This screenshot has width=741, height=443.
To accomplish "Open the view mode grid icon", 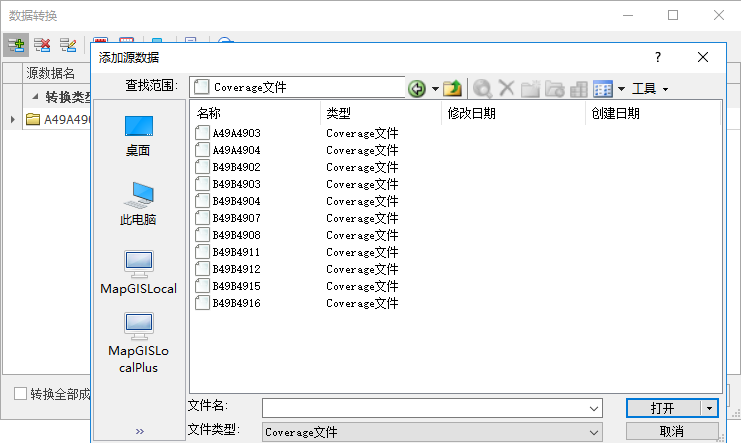I will pos(603,88).
